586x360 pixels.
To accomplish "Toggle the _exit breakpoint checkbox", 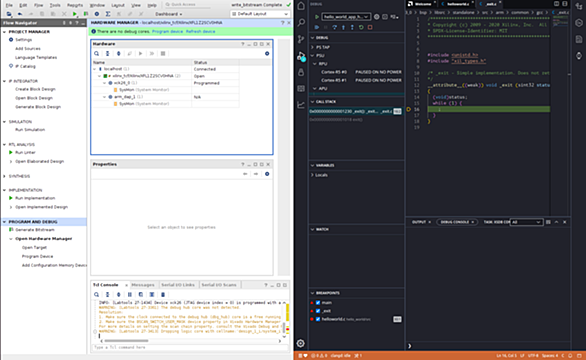I will [318, 311].
